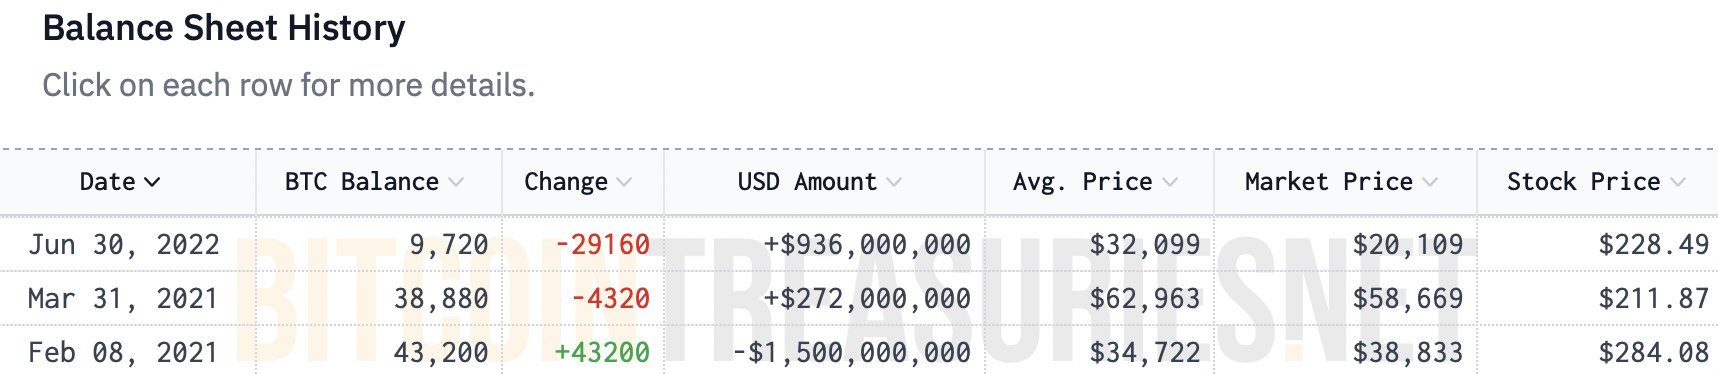
Task: Click the BTC Balance sort chevron
Action: (456, 182)
